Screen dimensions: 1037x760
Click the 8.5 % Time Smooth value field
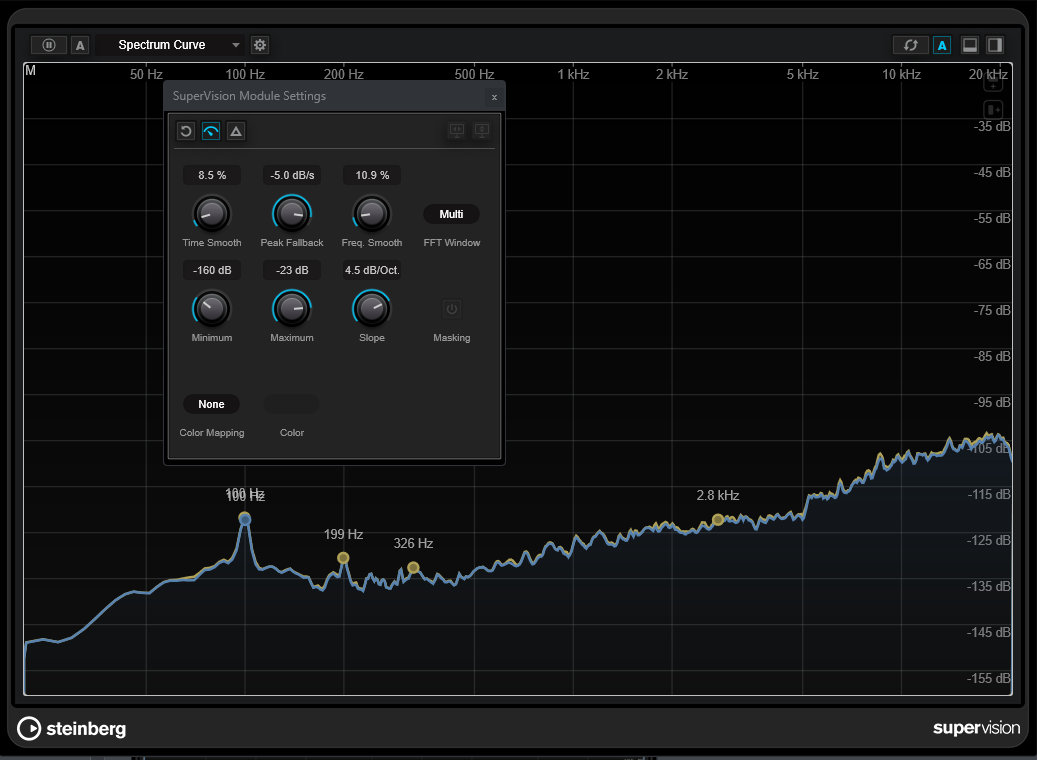tap(212, 175)
